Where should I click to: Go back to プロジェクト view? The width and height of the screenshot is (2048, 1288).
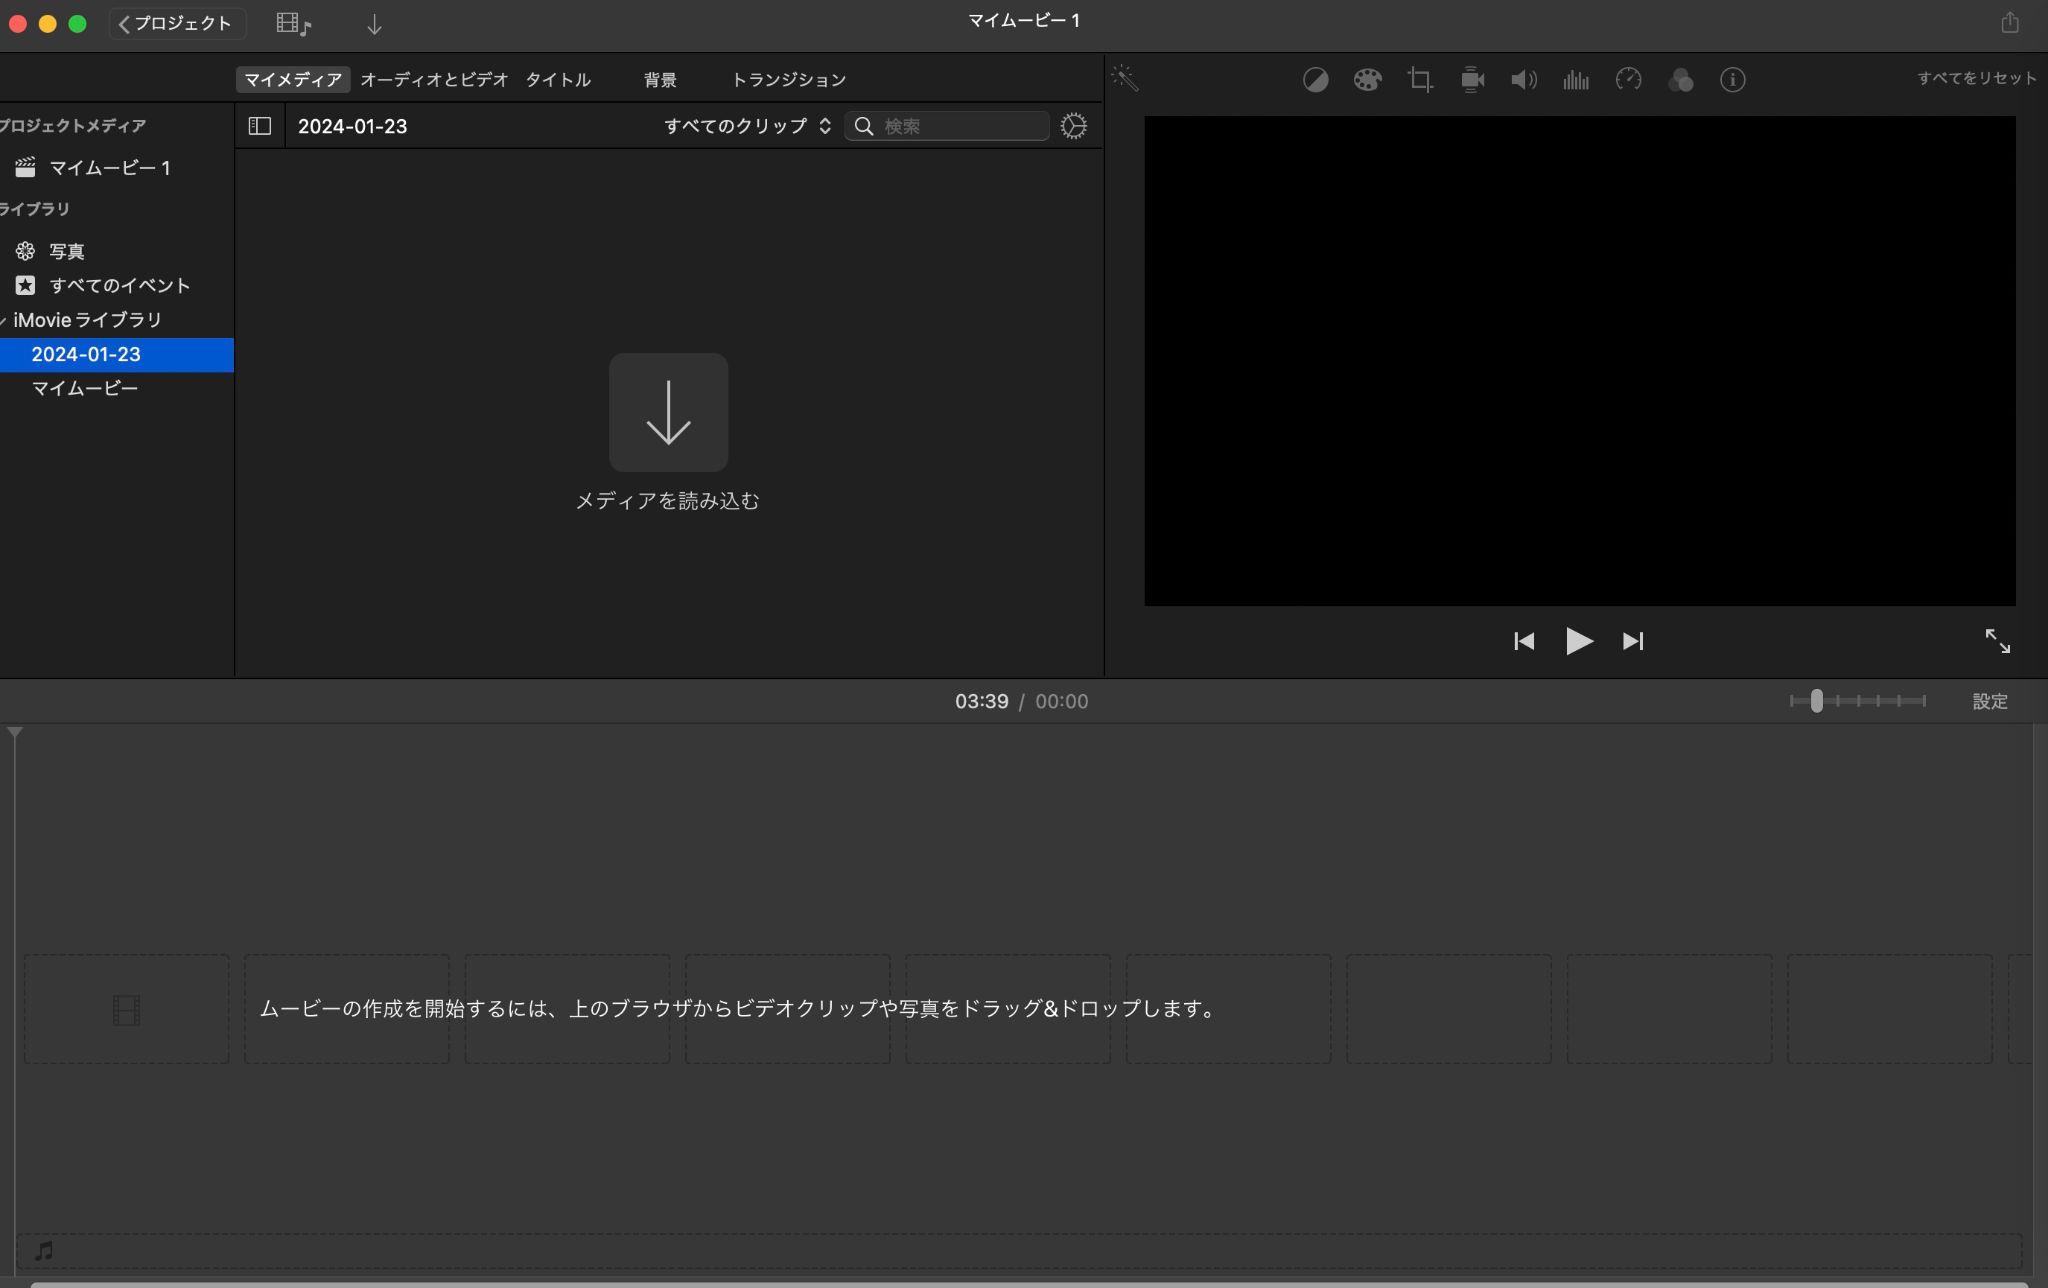(177, 24)
